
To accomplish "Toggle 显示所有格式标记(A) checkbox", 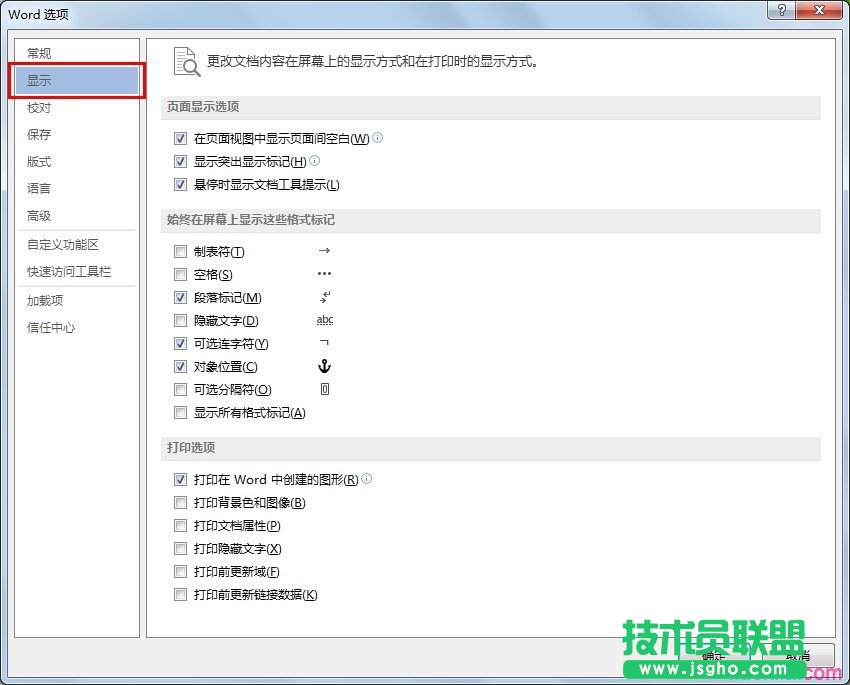I will pos(180,413).
